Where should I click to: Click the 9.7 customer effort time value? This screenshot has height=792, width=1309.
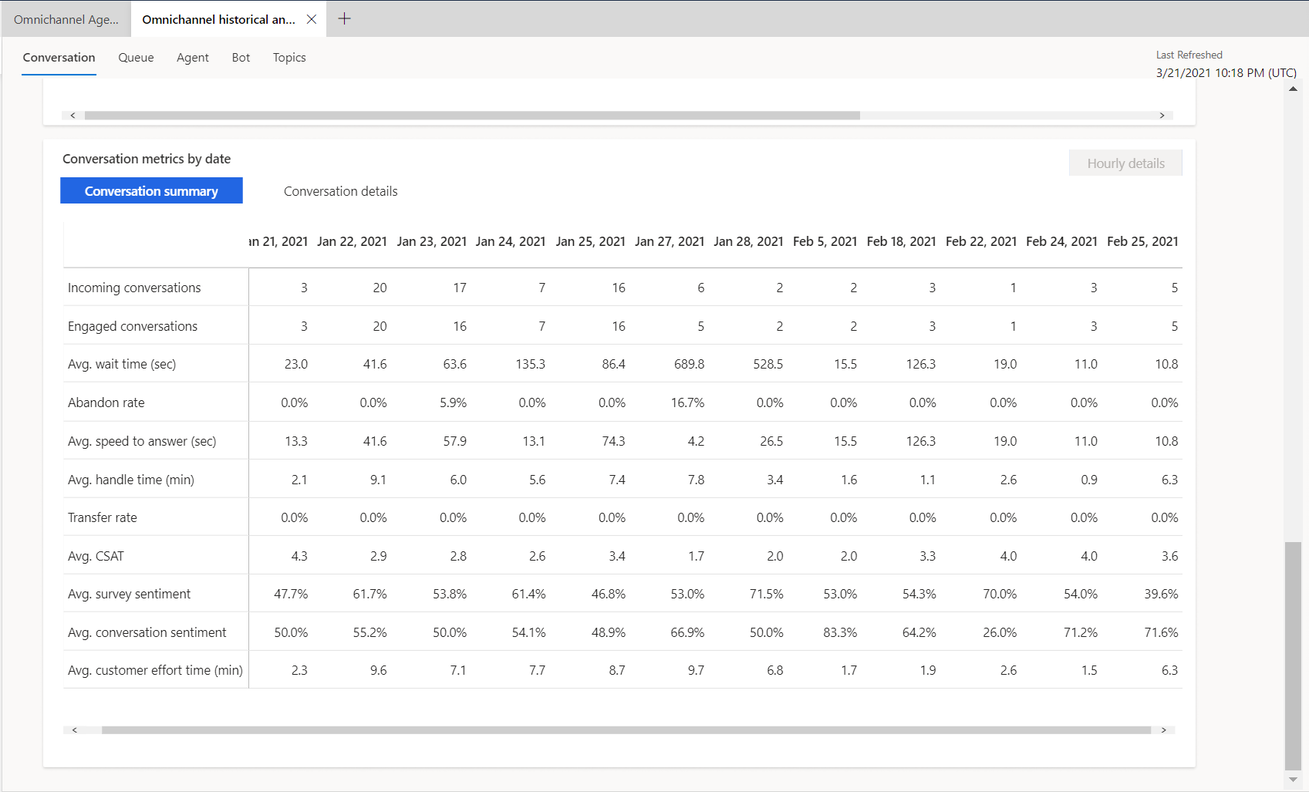(695, 670)
